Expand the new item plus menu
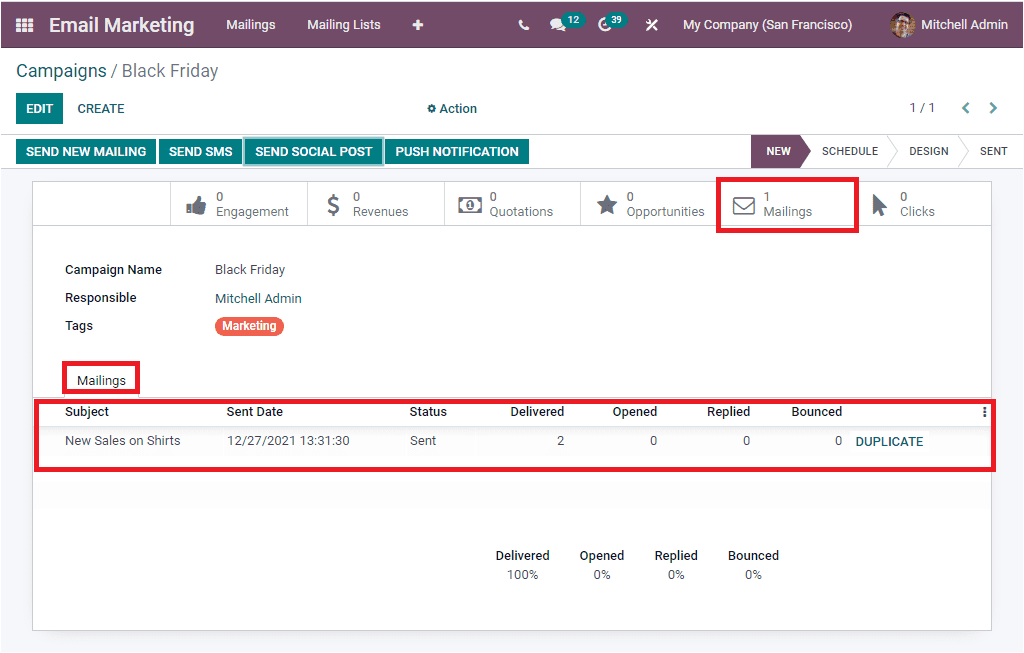Image resolution: width=1024 pixels, height=653 pixels. [417, 24]
